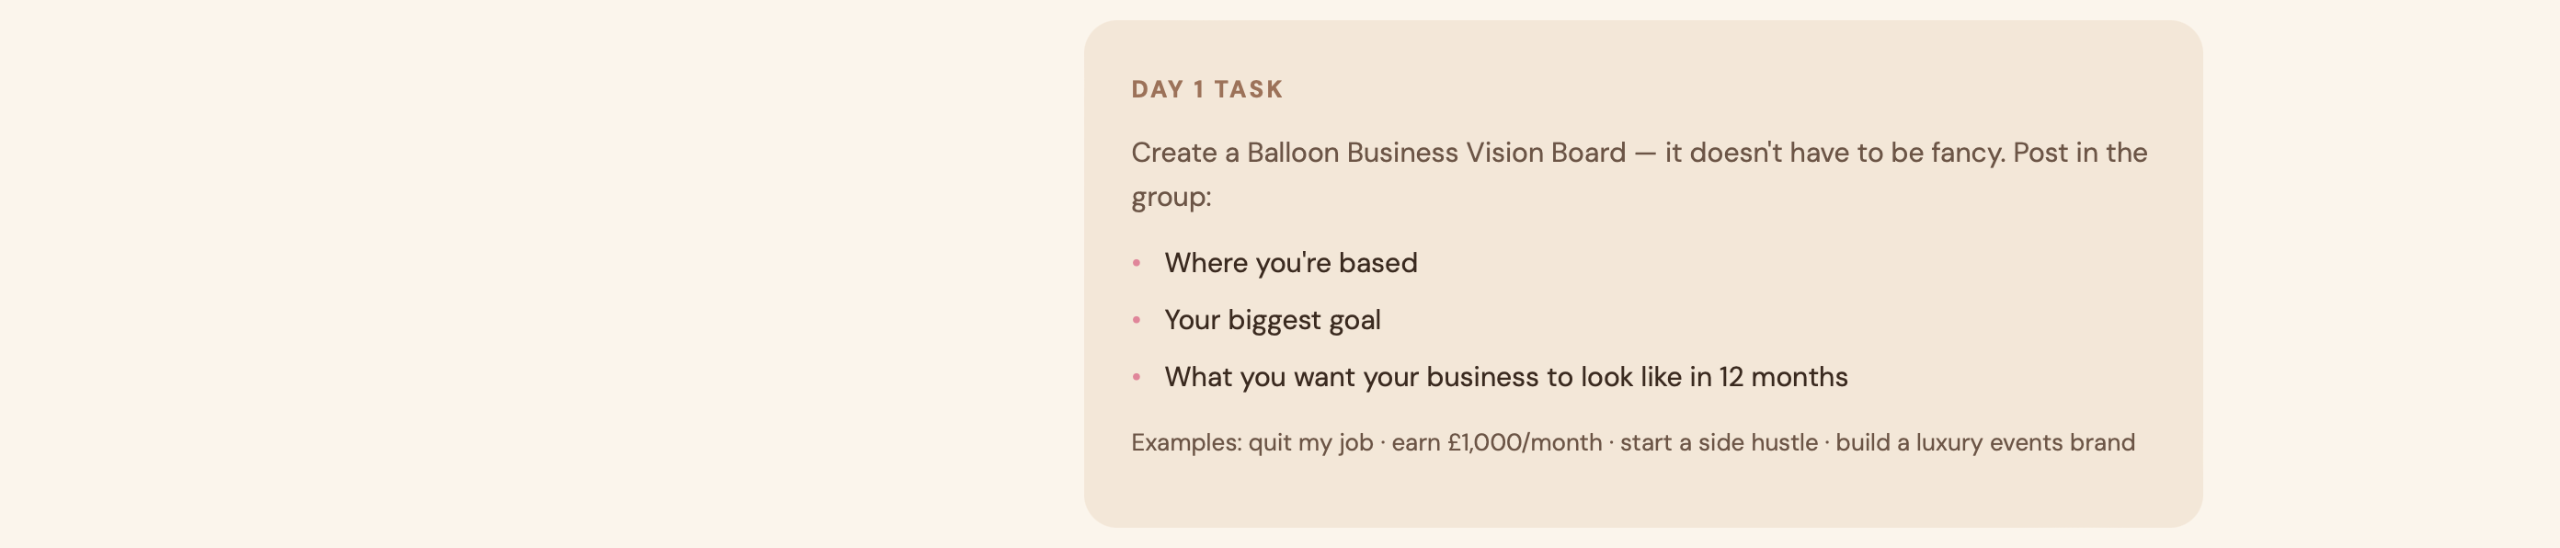Click the word group: on second line
This screenshot has height=548, width=2560.
1171,197
